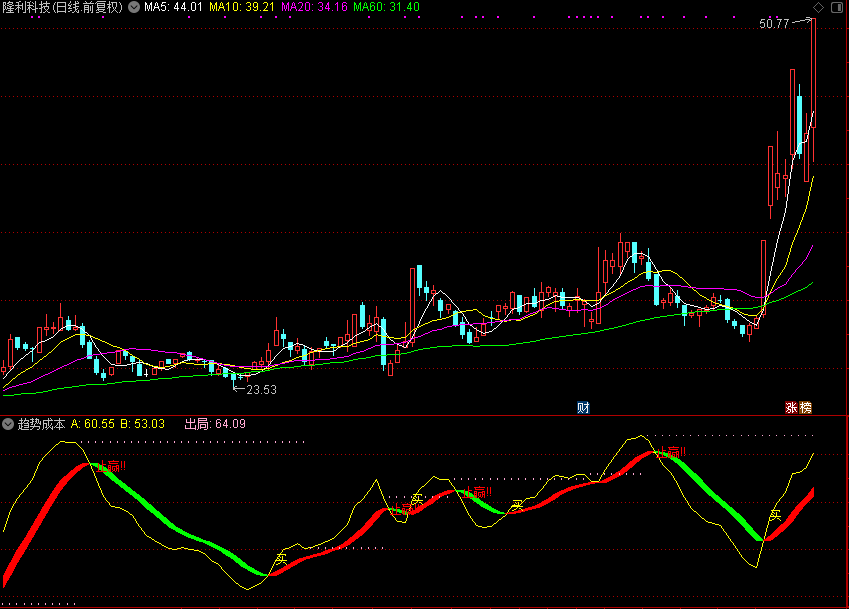Click the green MA60: 31.40 label

click(x=387, y=8)
